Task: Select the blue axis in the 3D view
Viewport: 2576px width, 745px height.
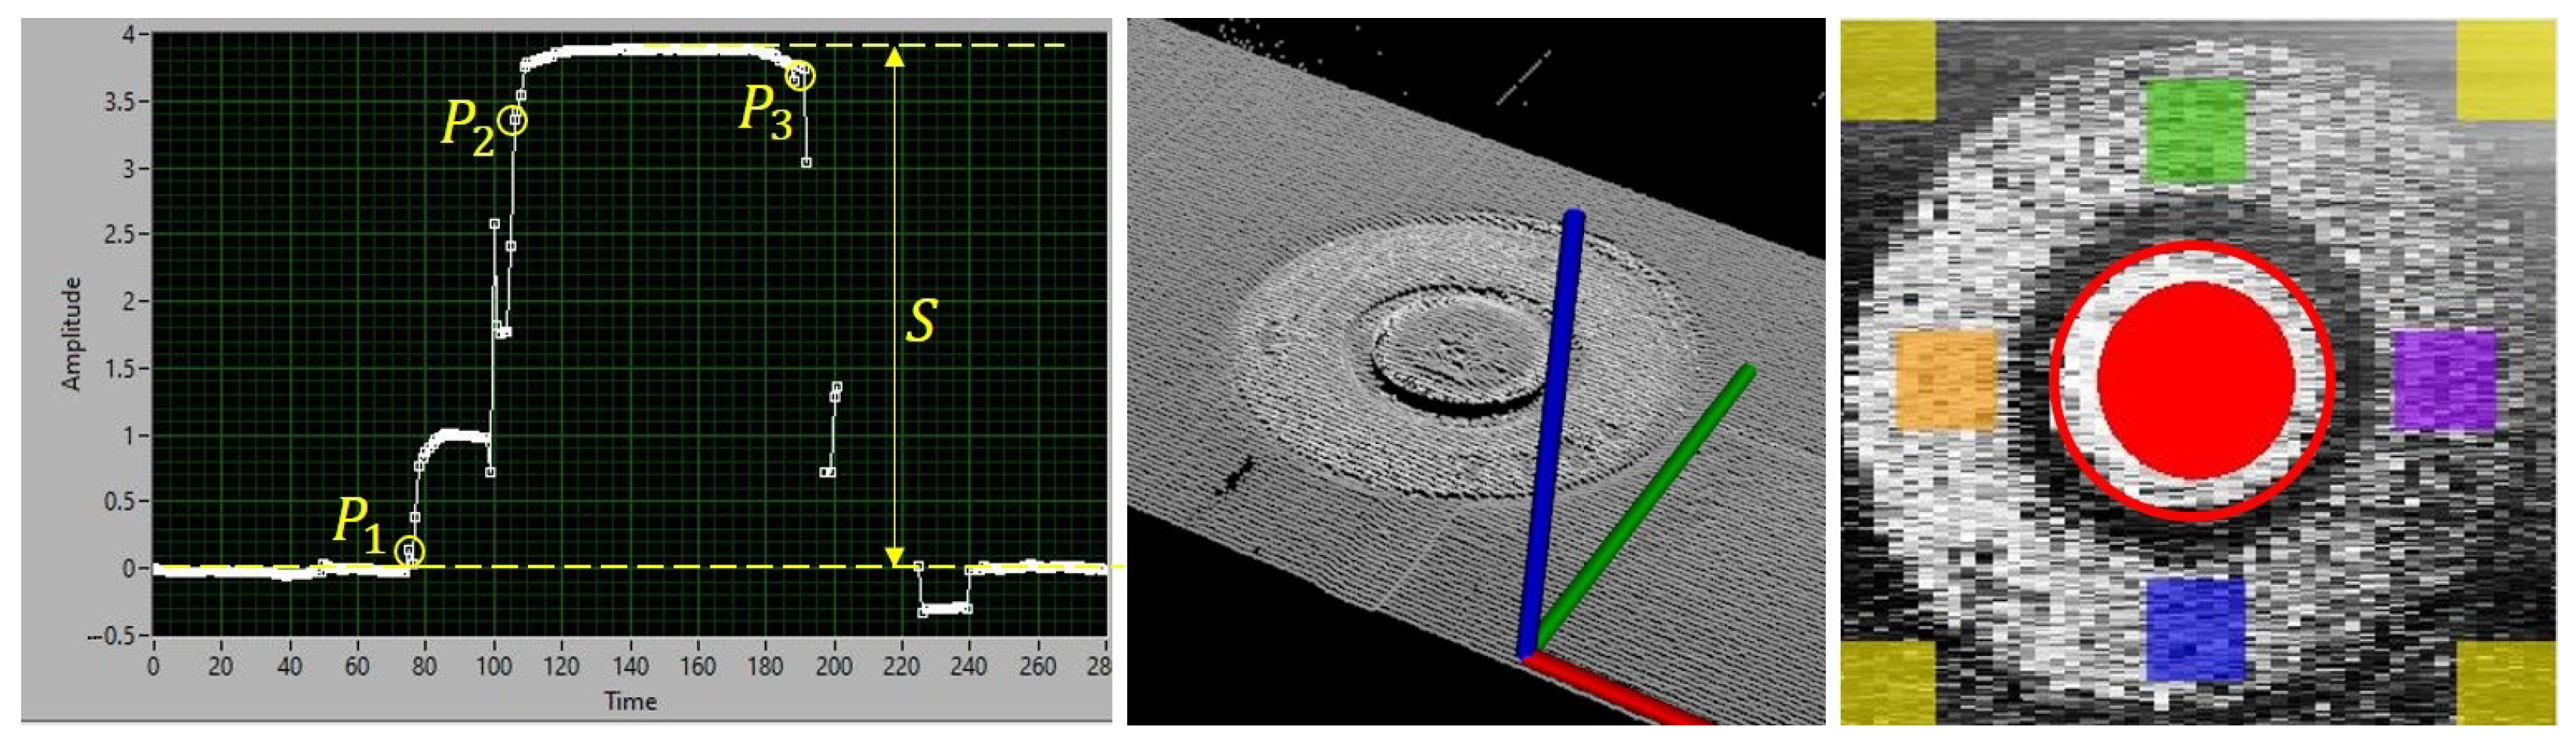Action: 1550,430
